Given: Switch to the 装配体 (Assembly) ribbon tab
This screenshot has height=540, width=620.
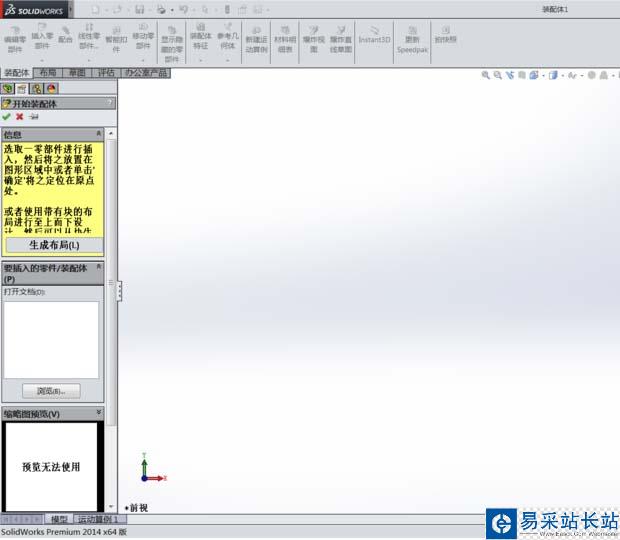Looking at the screenshot, I should (x=17, y=73).
